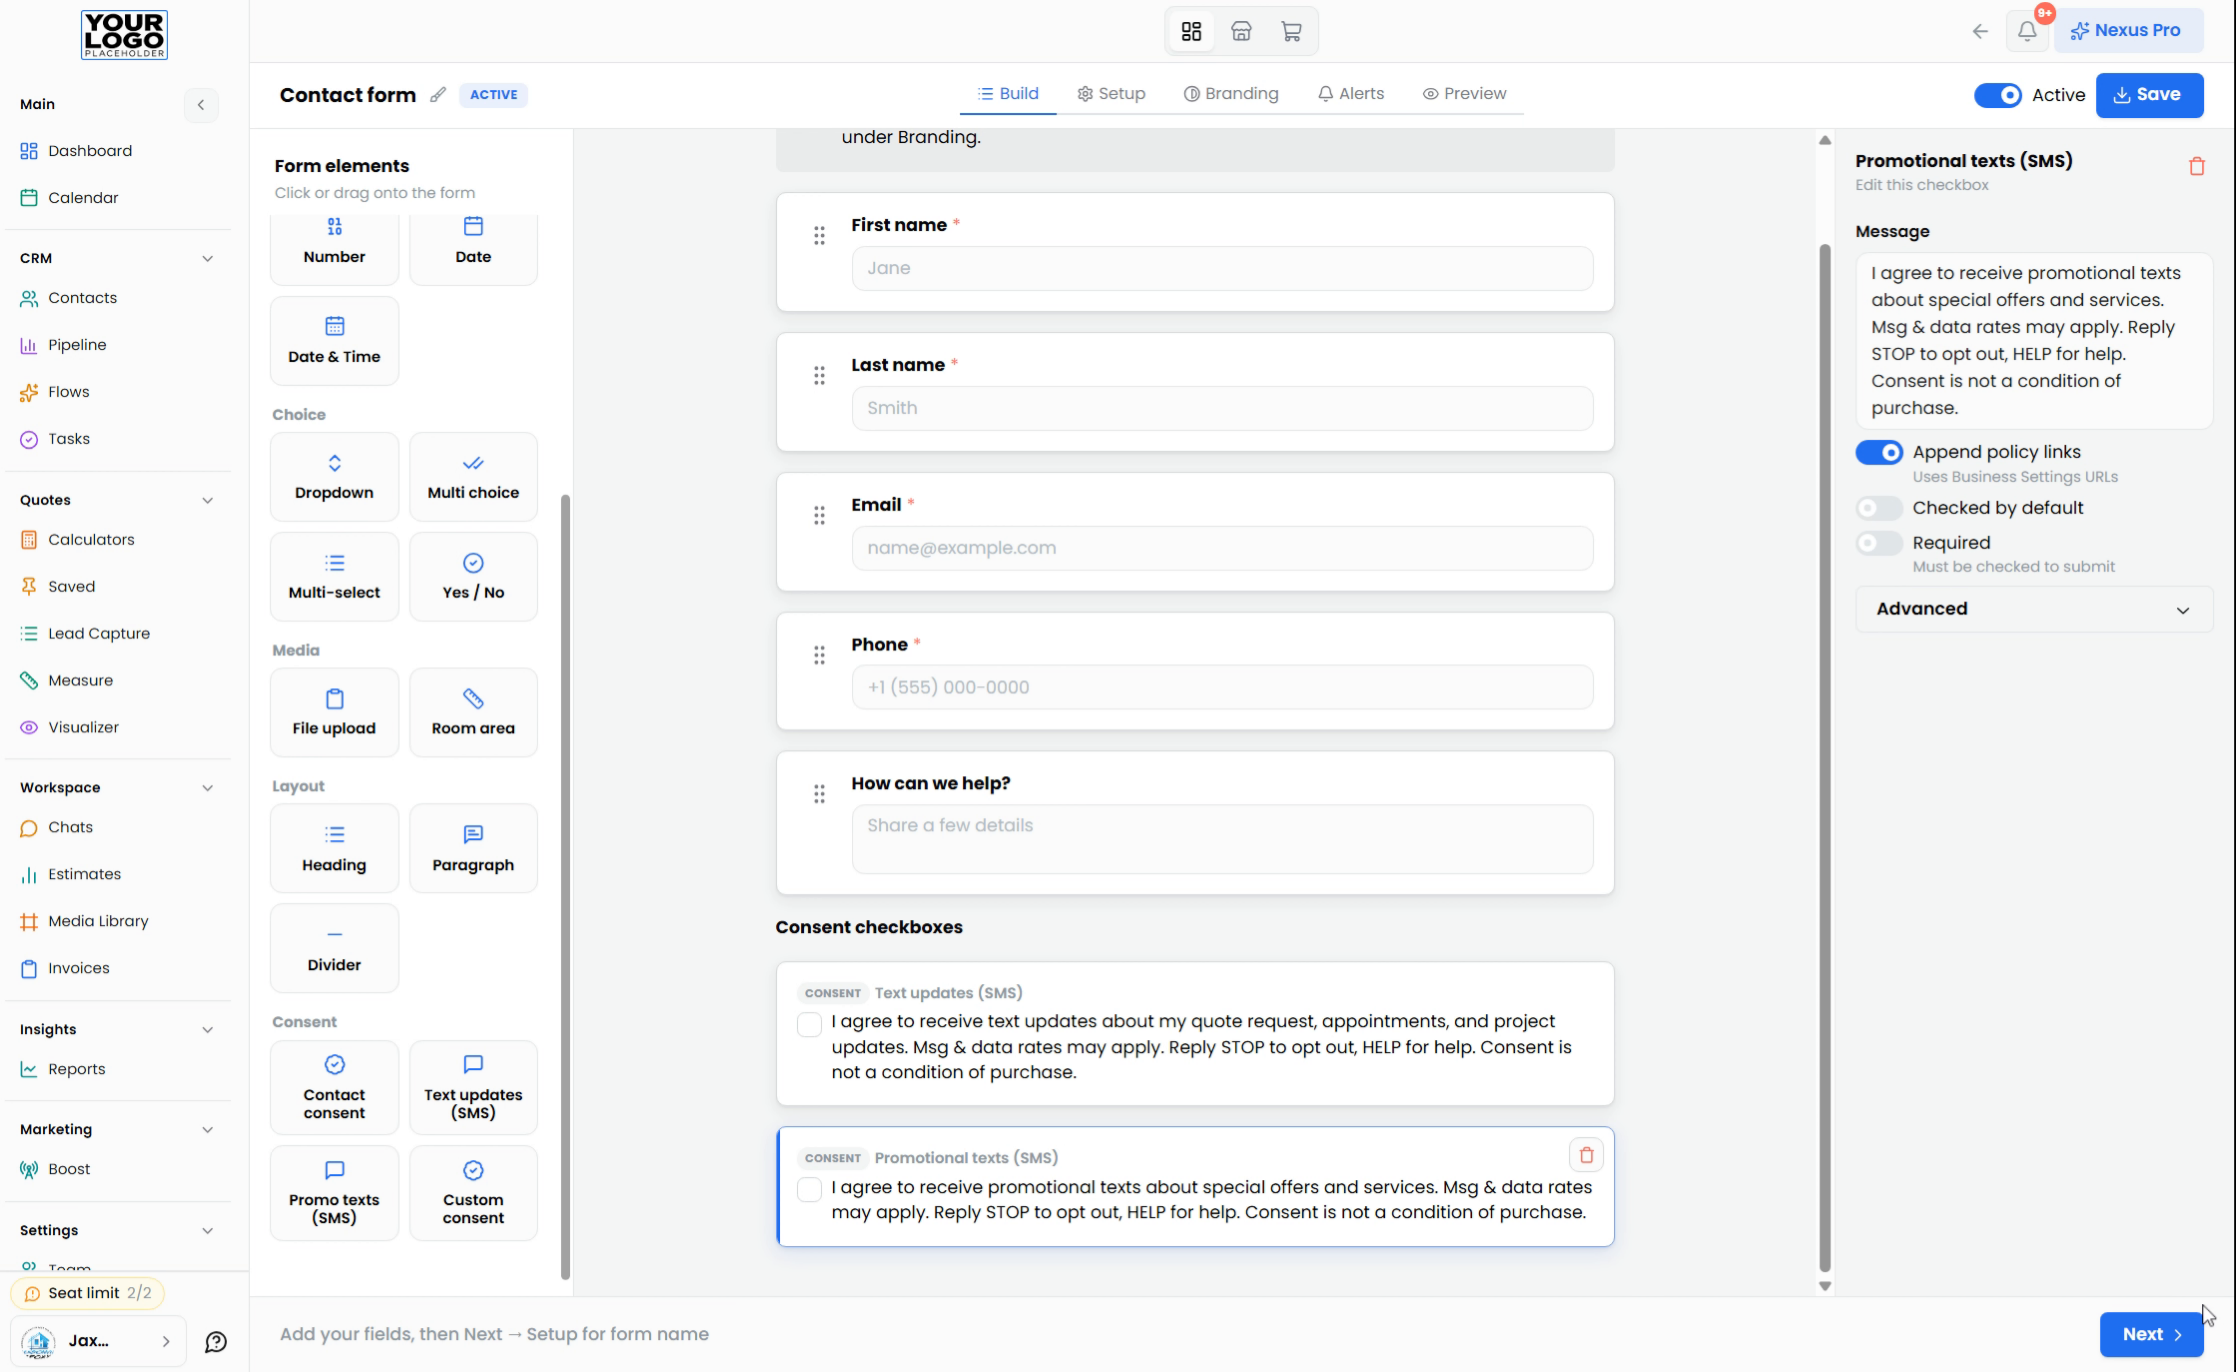This screenshot has width=2236, height=1372.
Task: Add a Room area element
Action: pos(473,713)
